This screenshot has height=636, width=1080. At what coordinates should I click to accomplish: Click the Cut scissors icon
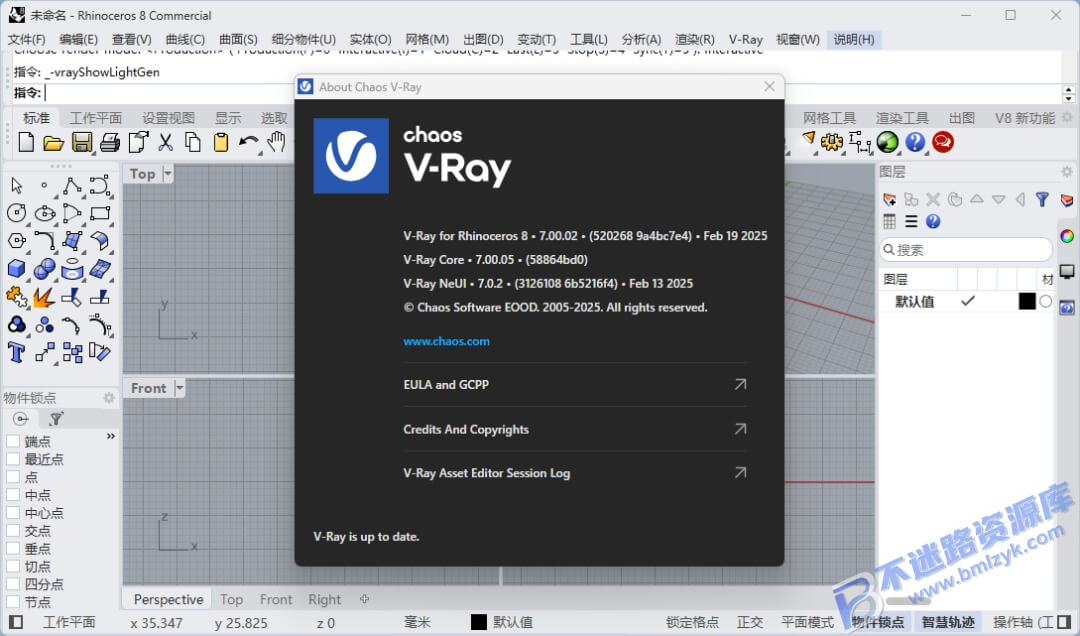(165, 143)
